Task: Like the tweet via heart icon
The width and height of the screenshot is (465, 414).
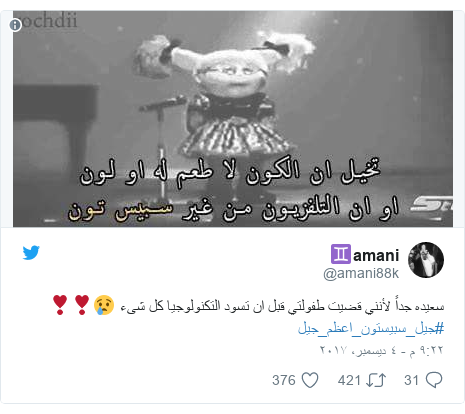Action: click(310, 380)
